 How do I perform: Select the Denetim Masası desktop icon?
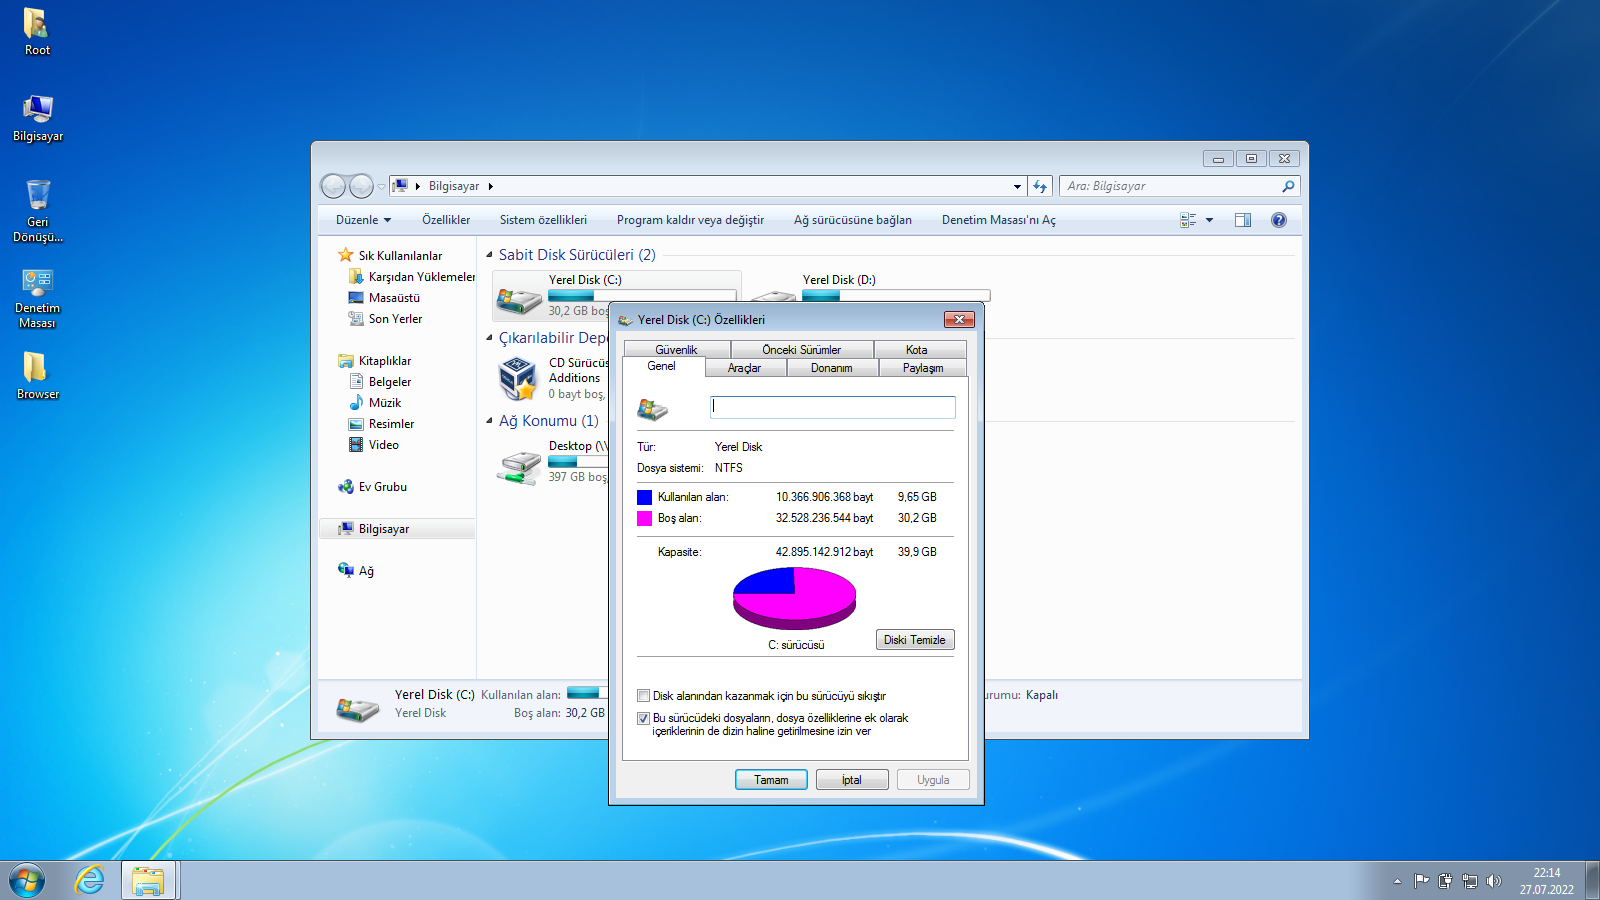pos(38,283)
